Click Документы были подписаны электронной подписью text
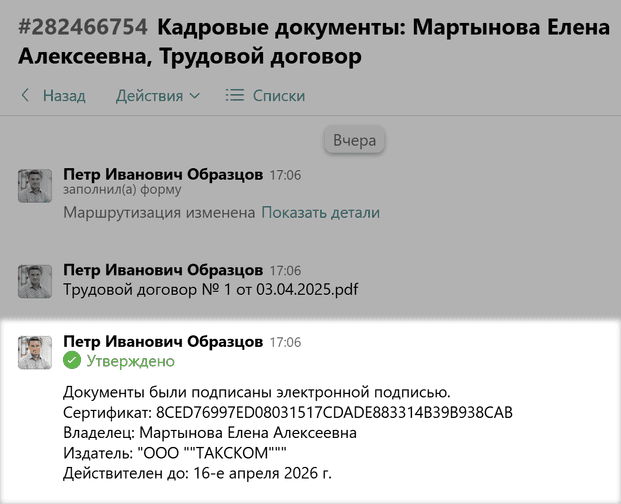 pos(257,392)
